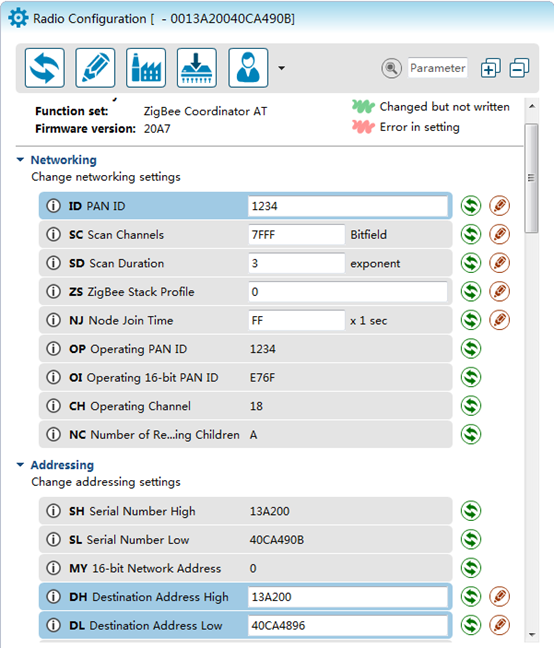The image size is (554, 648).
Task: Show info for SD Scan Duration
Action: [53, 263]
